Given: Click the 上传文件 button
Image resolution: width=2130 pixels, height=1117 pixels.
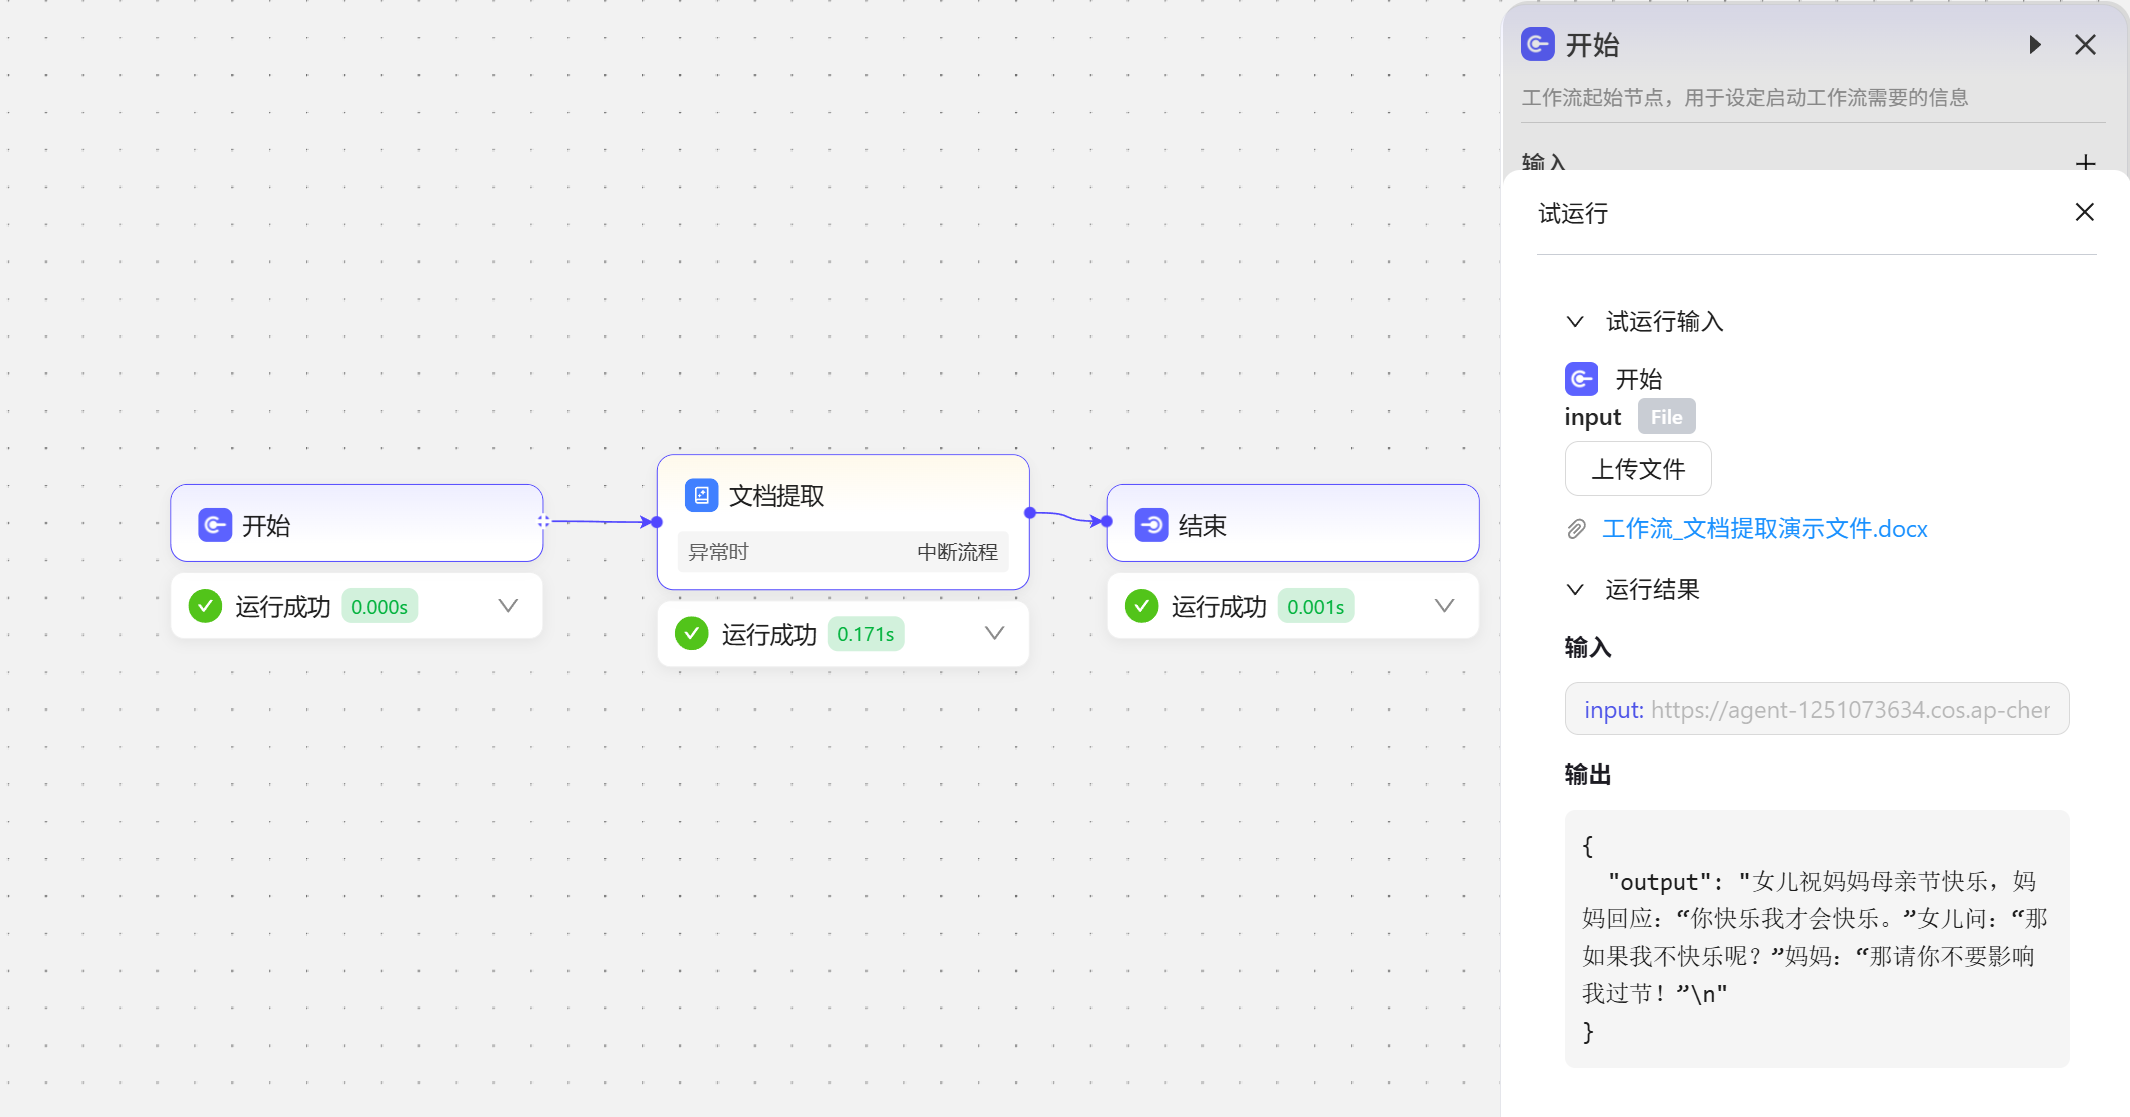Looking at the screenshot, I should click(x=1637, y=469).
